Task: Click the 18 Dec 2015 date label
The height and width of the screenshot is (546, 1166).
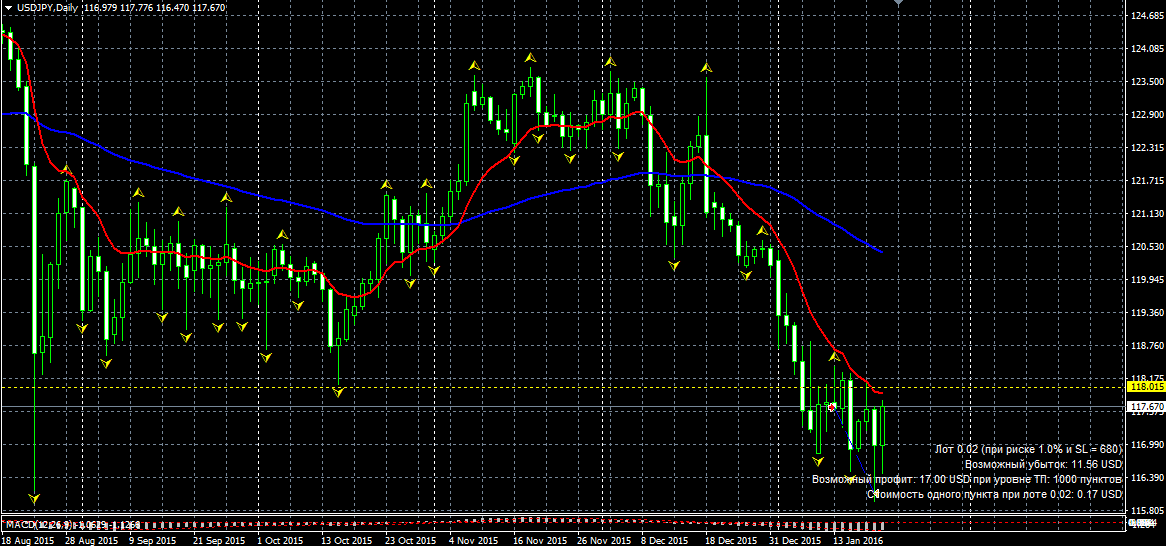Action: [733, 539]
